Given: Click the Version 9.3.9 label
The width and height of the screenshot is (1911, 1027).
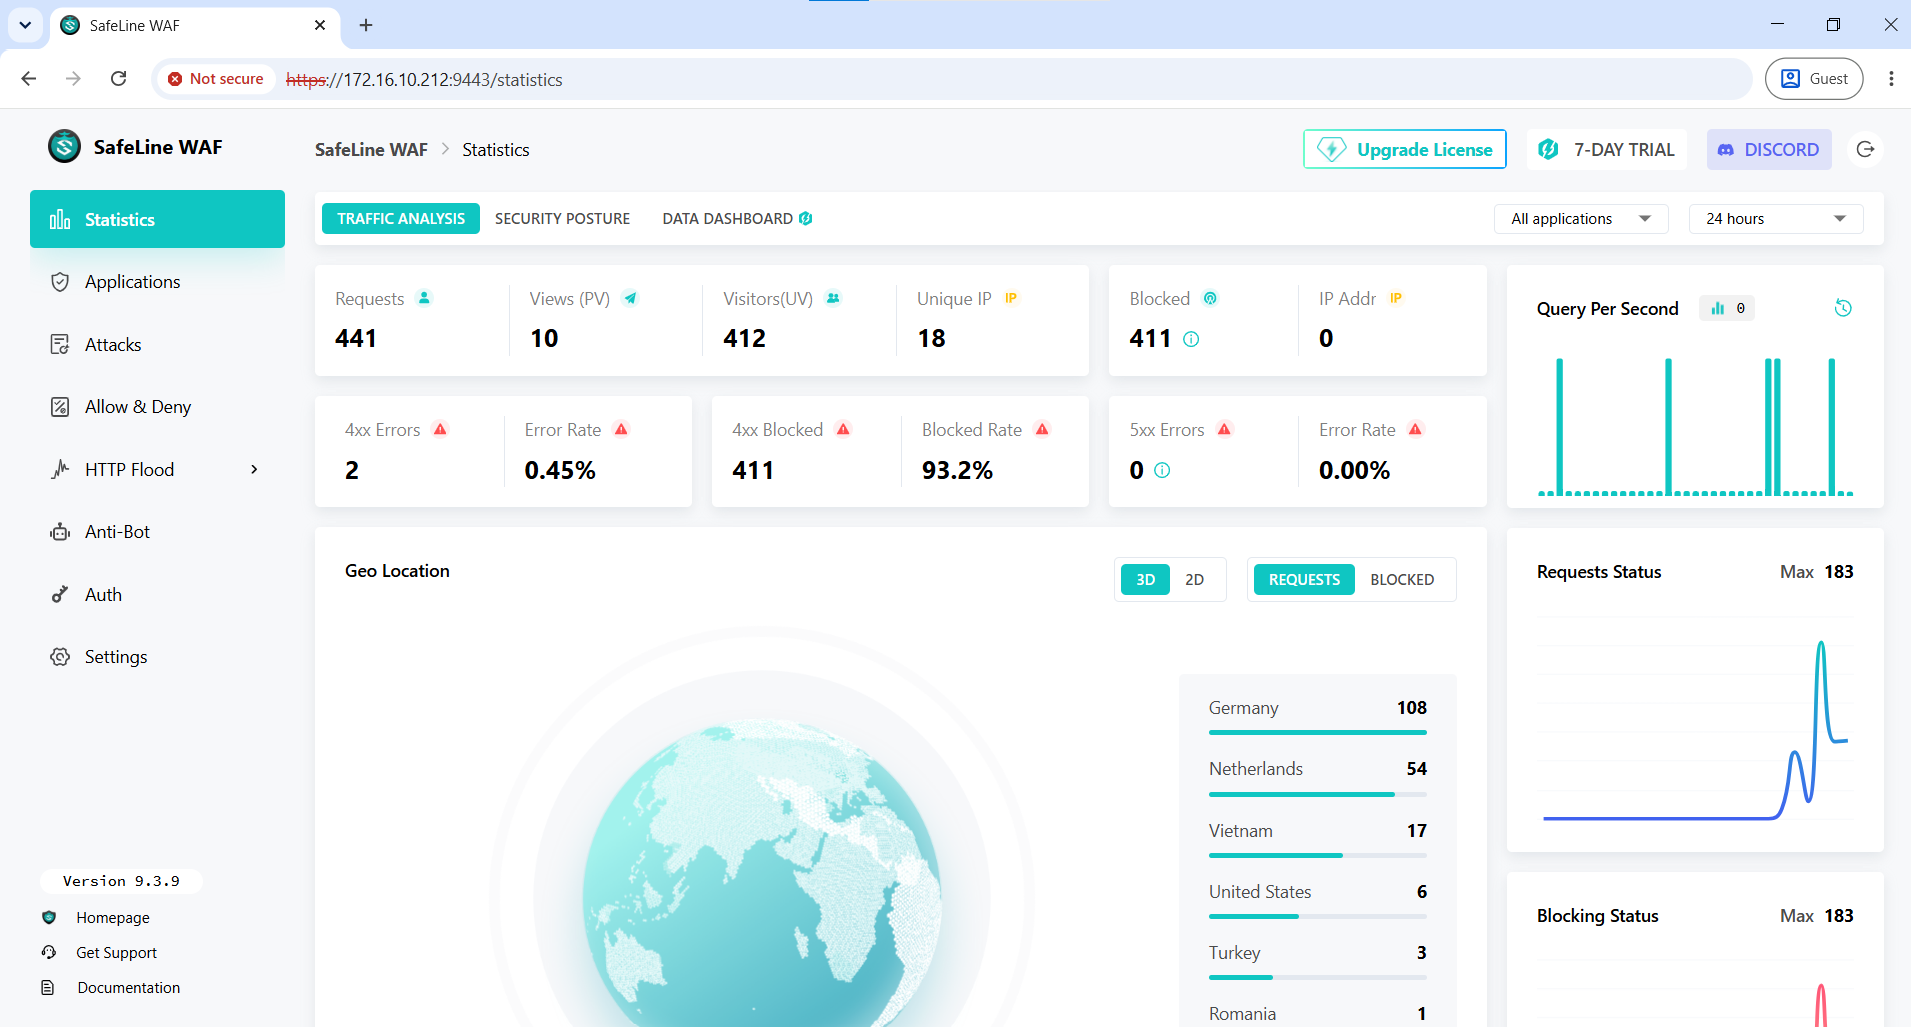Looking at the screenshot, I should click(x=121, y=881).
